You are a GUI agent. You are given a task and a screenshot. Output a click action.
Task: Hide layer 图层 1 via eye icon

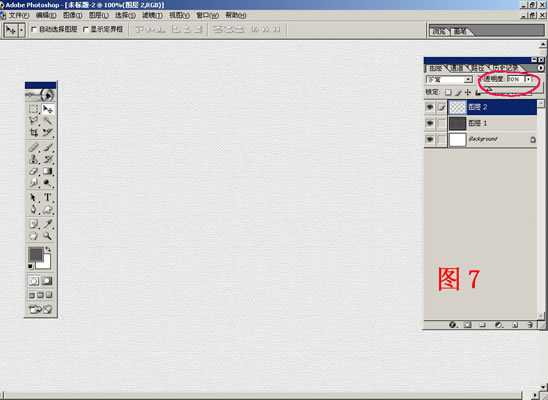(430, 123)
